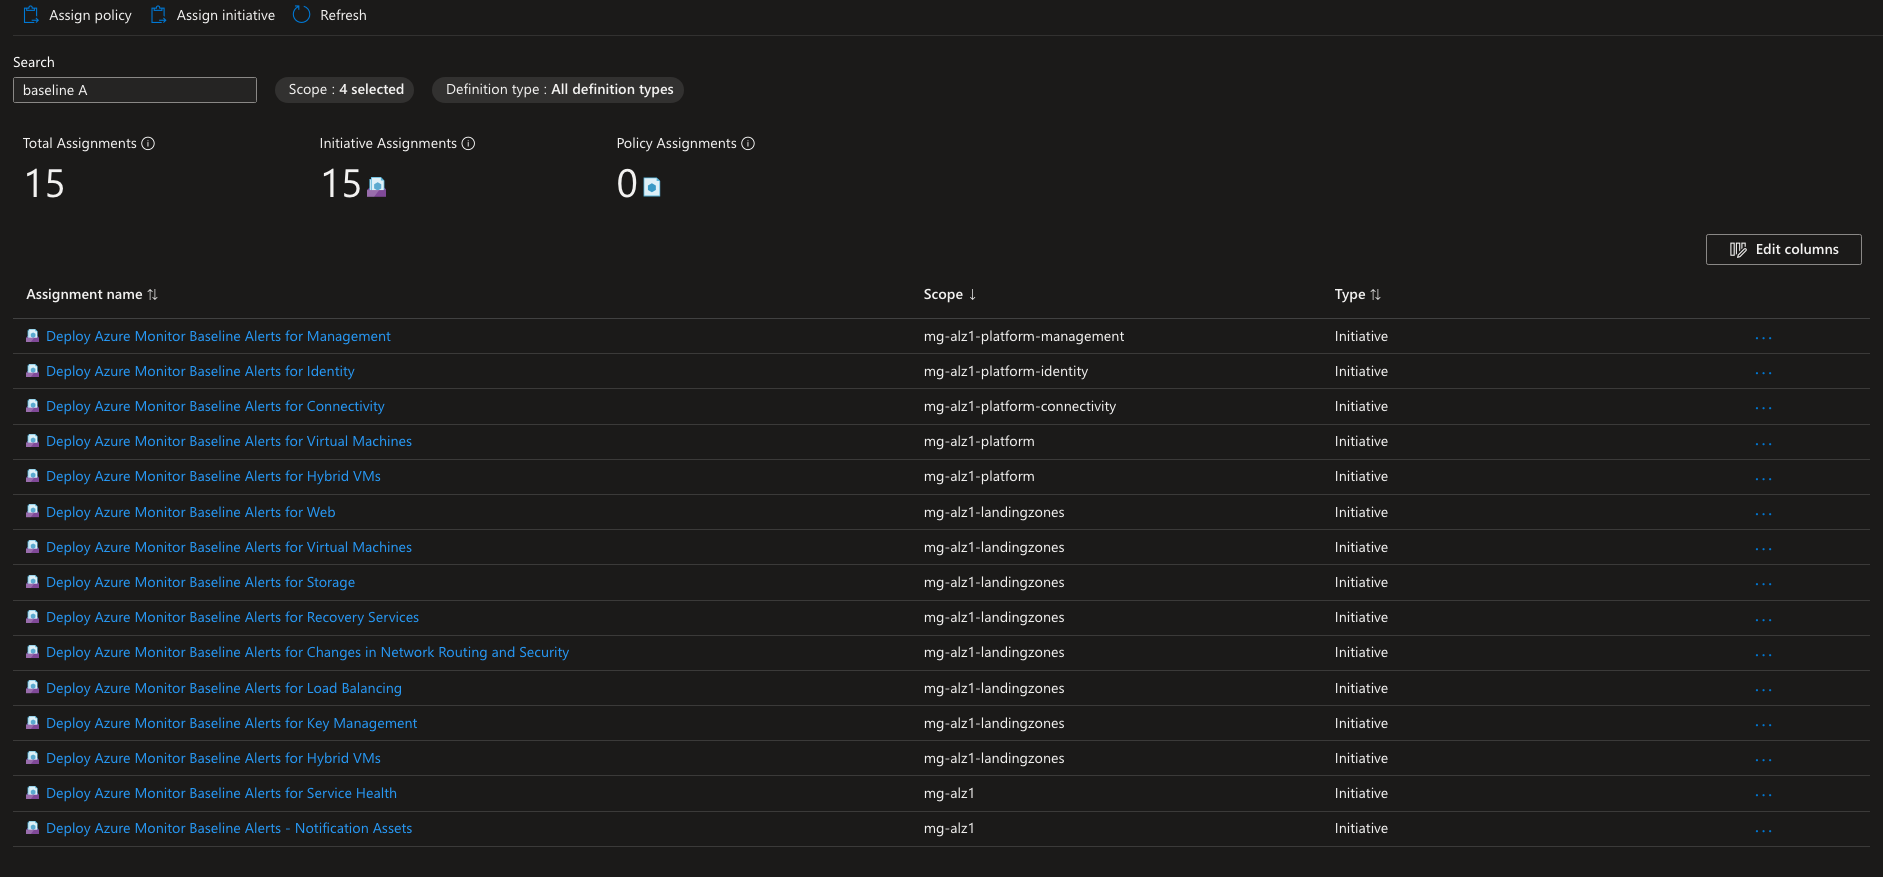This screenshot has width=1883, height=877.
Task: Click the Edit columns button
Action: tap(1783, 249)
